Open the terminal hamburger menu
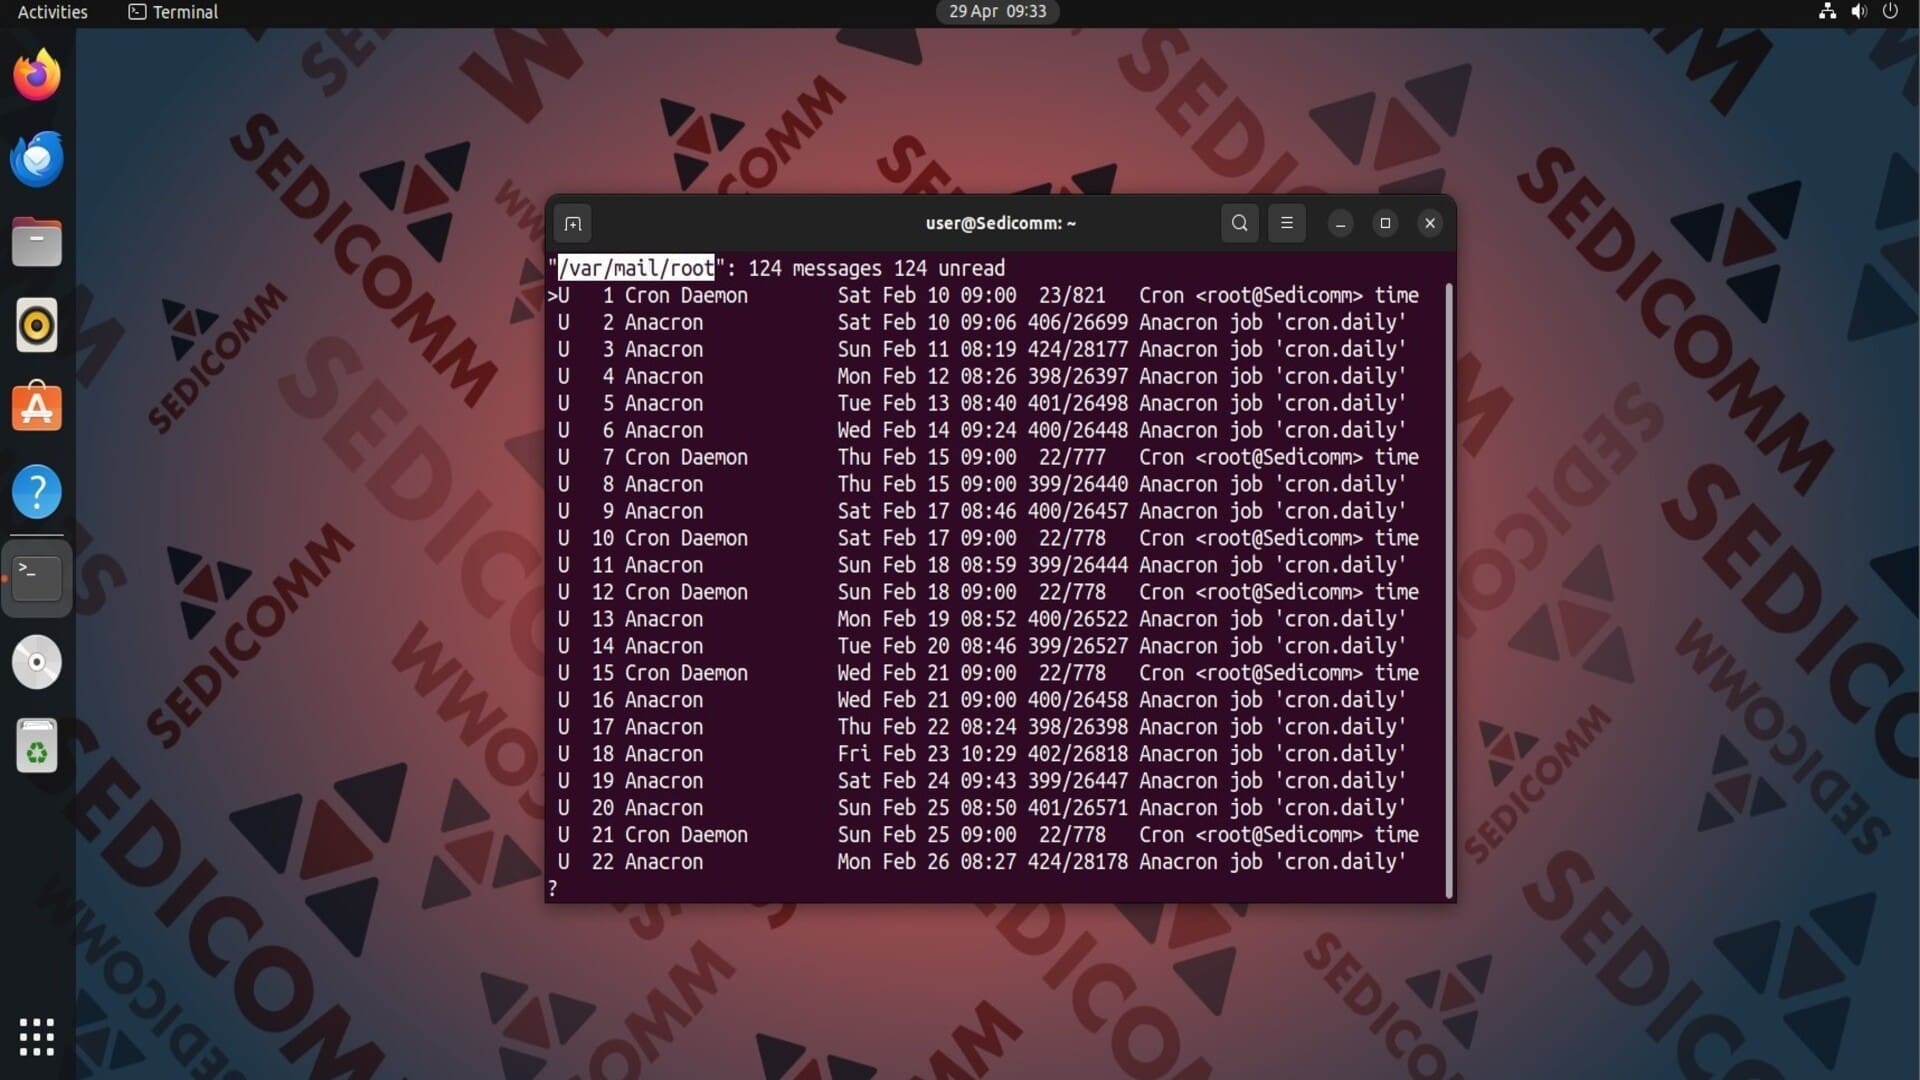This screenshot has height=1080, width=1920. point(1287,223)
